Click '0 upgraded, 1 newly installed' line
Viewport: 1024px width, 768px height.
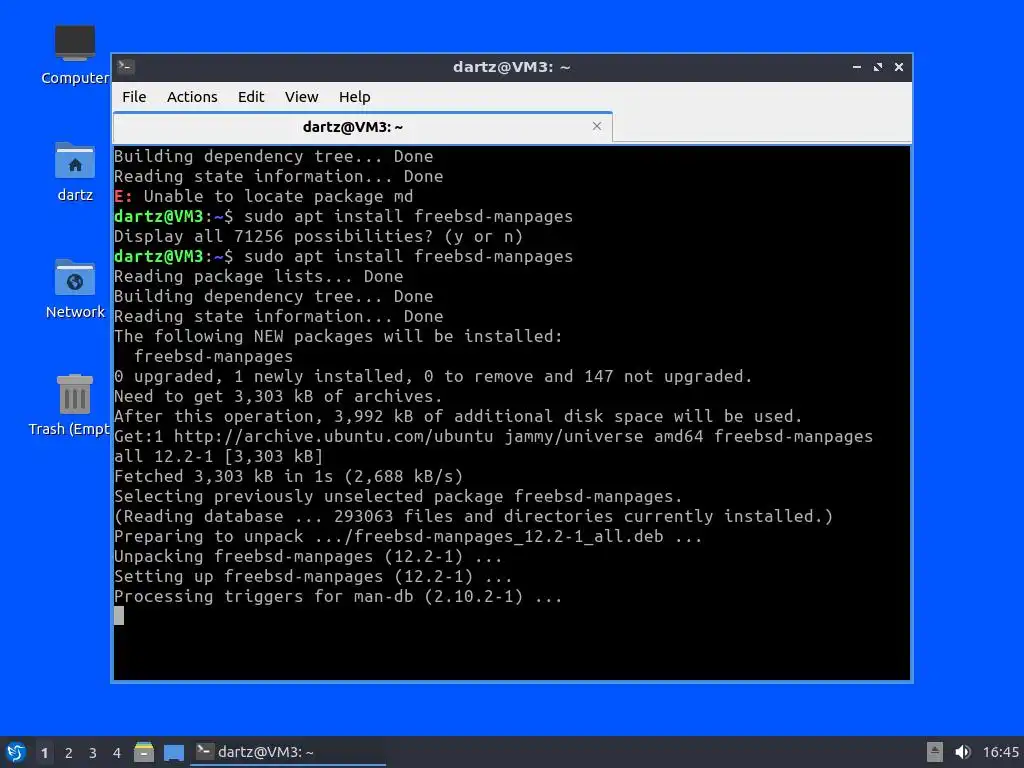pos(434,376)
